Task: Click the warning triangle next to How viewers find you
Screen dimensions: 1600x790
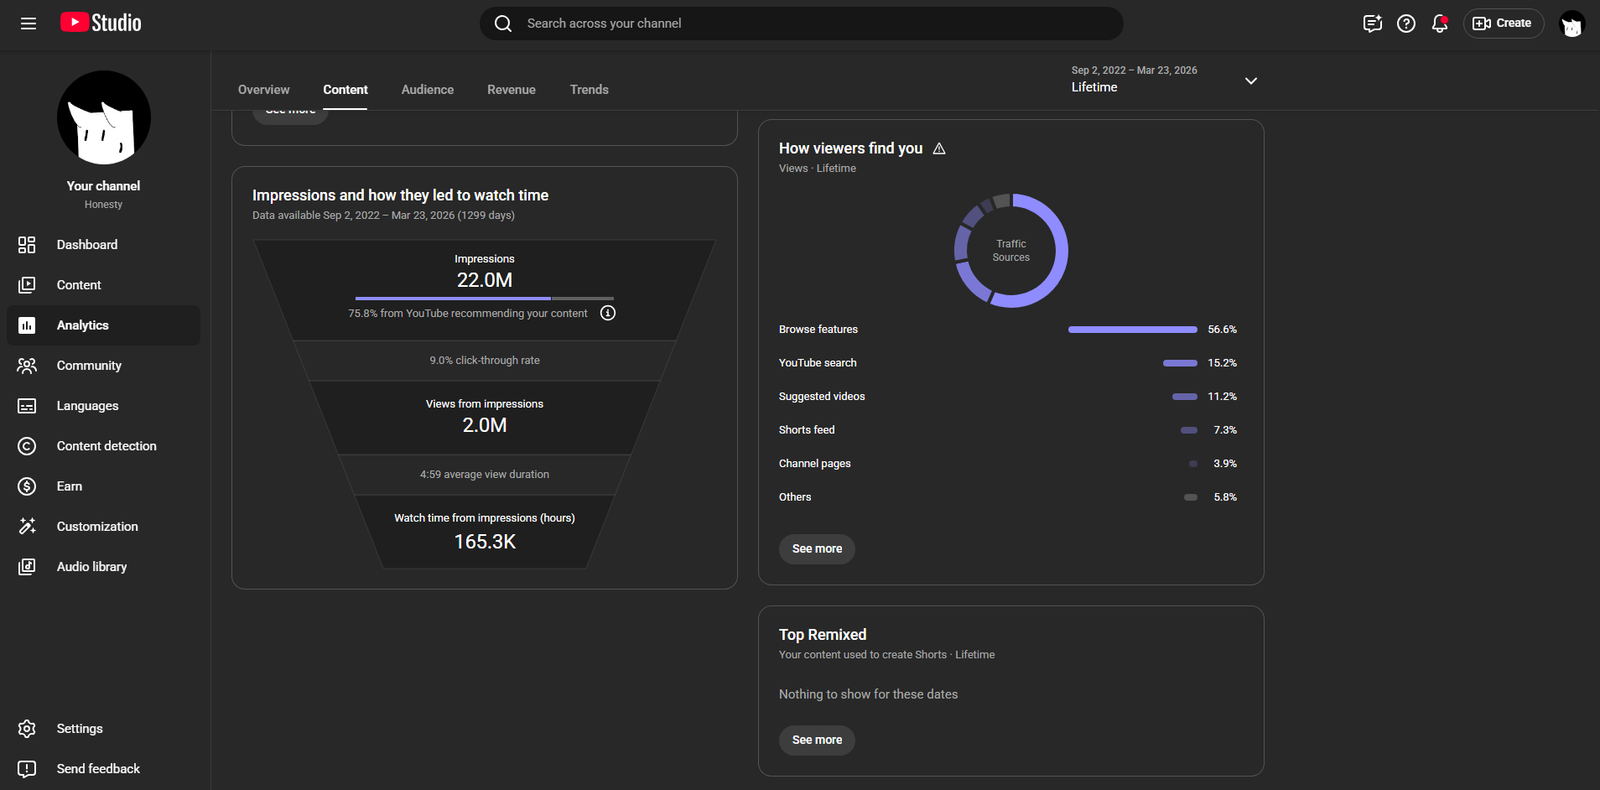Action: 939,148
